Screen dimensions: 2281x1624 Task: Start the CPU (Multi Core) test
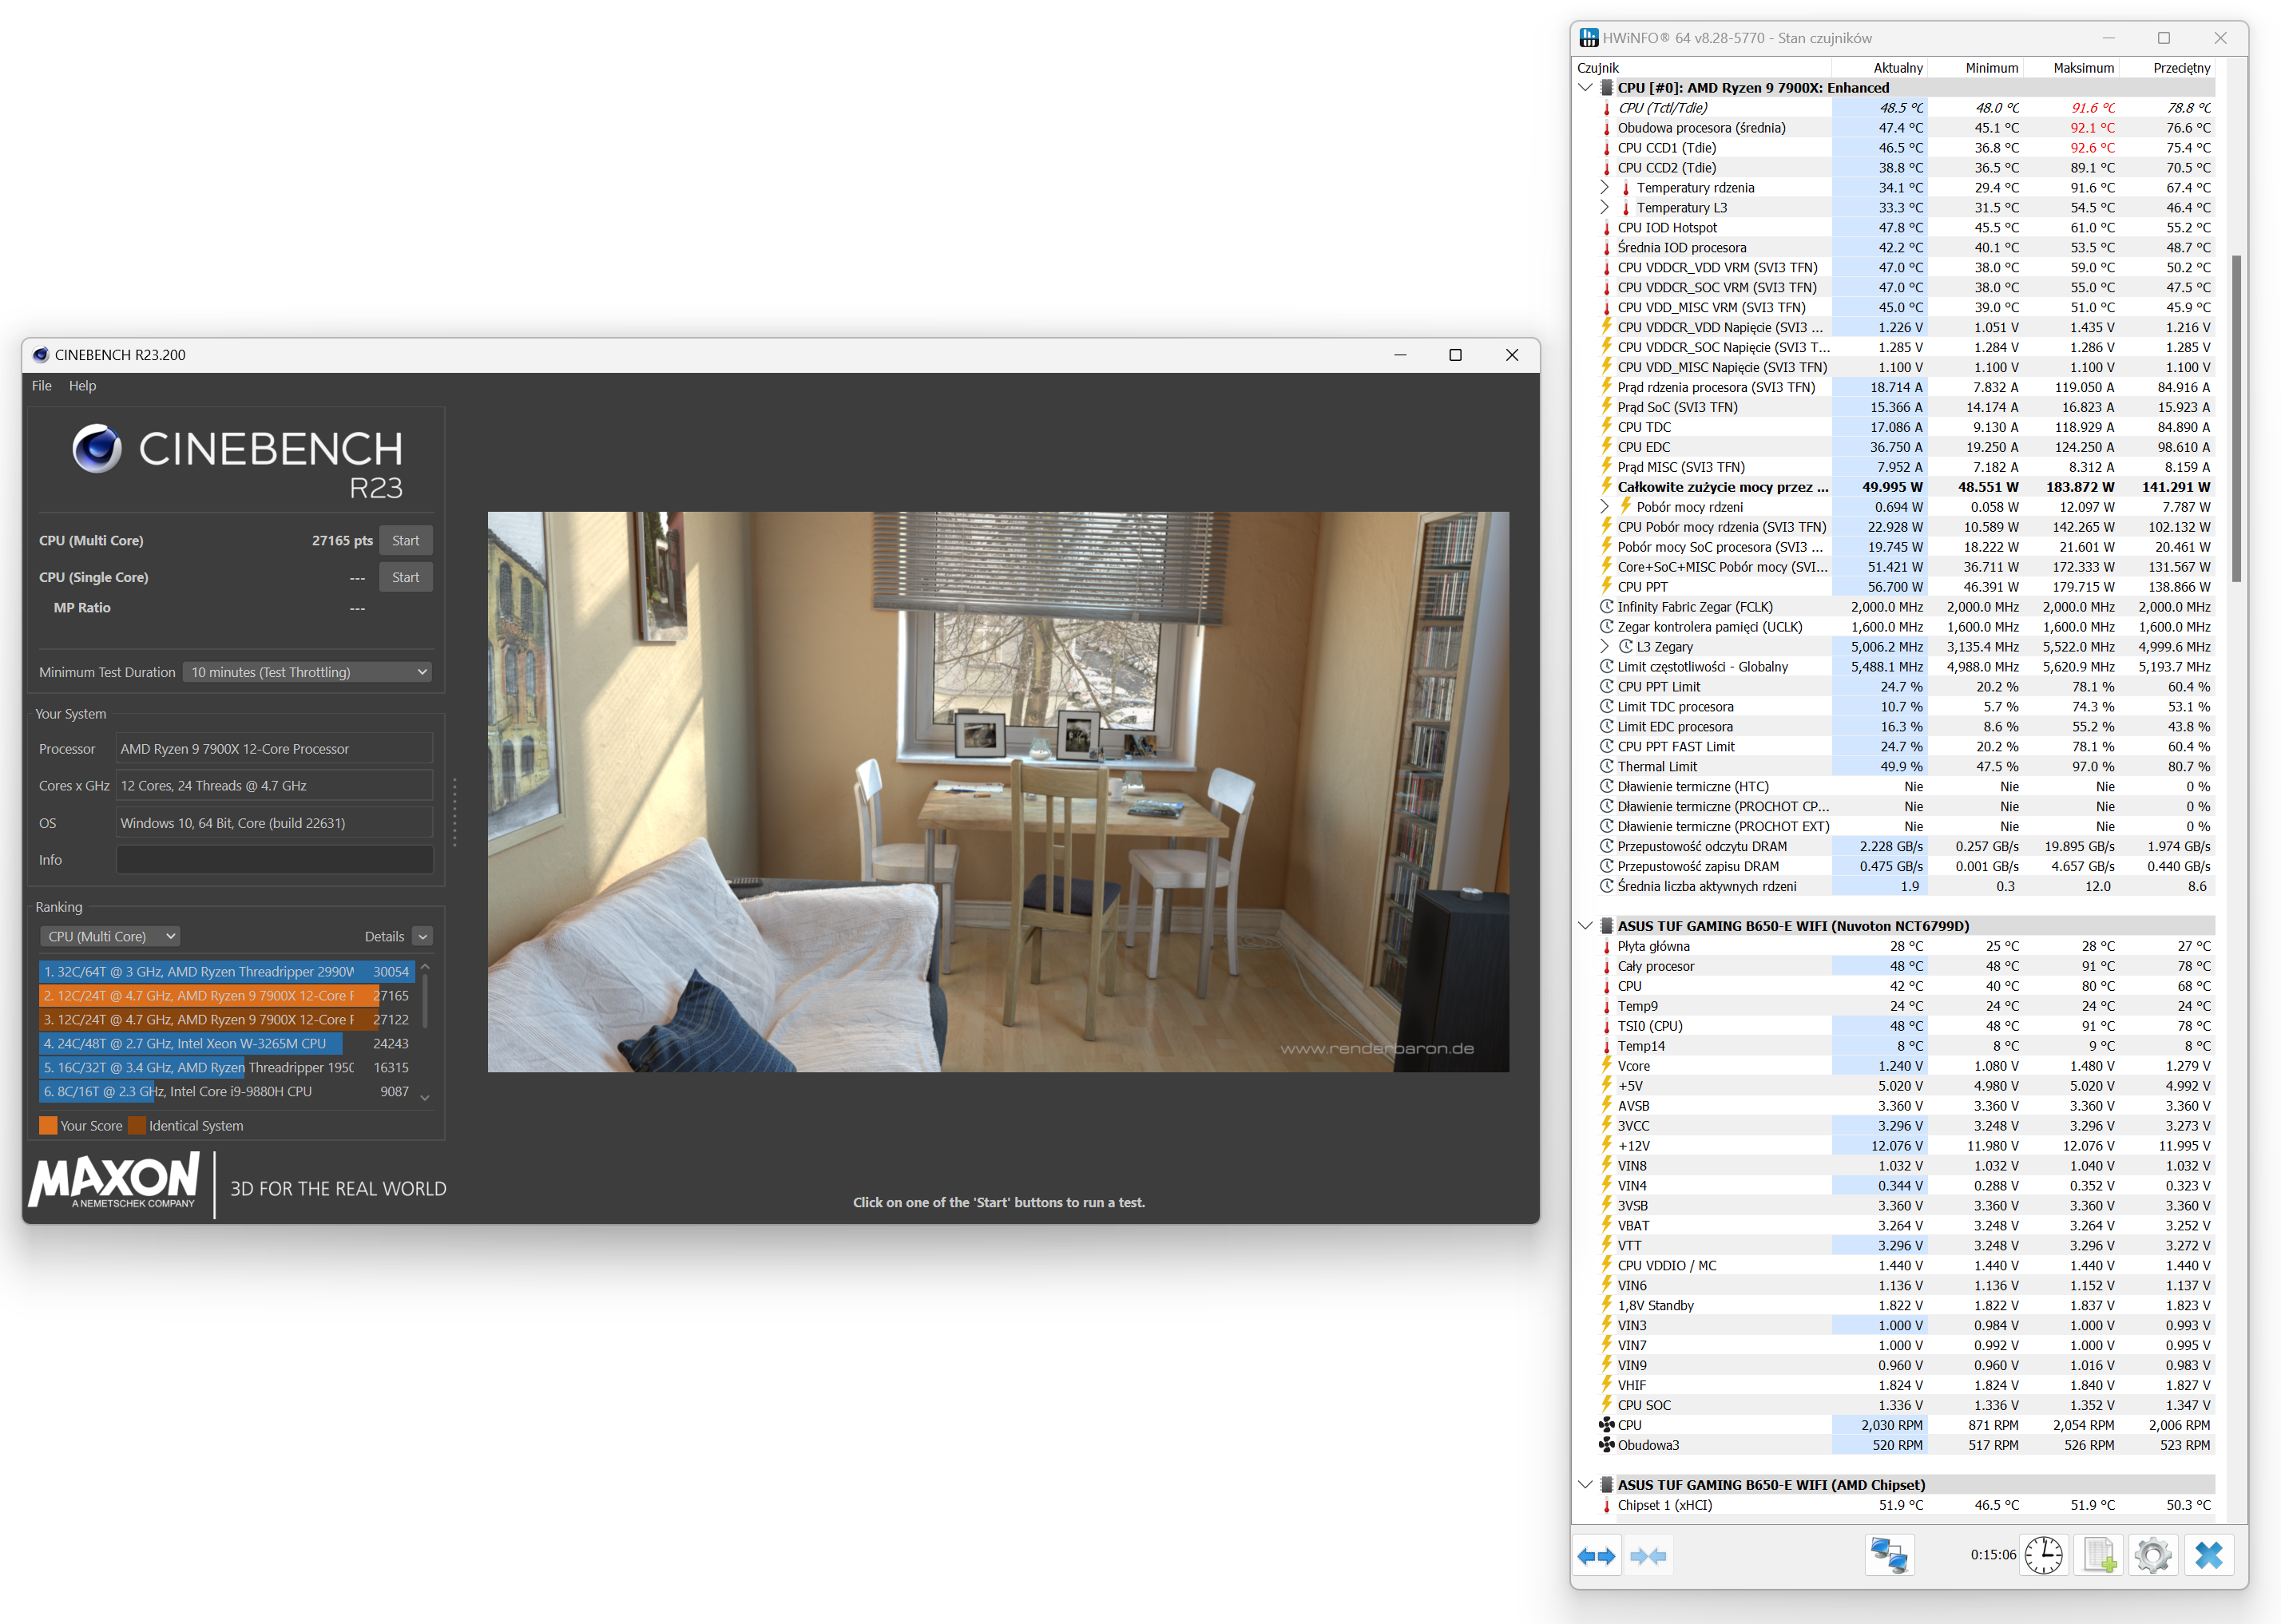pos(405,541)
